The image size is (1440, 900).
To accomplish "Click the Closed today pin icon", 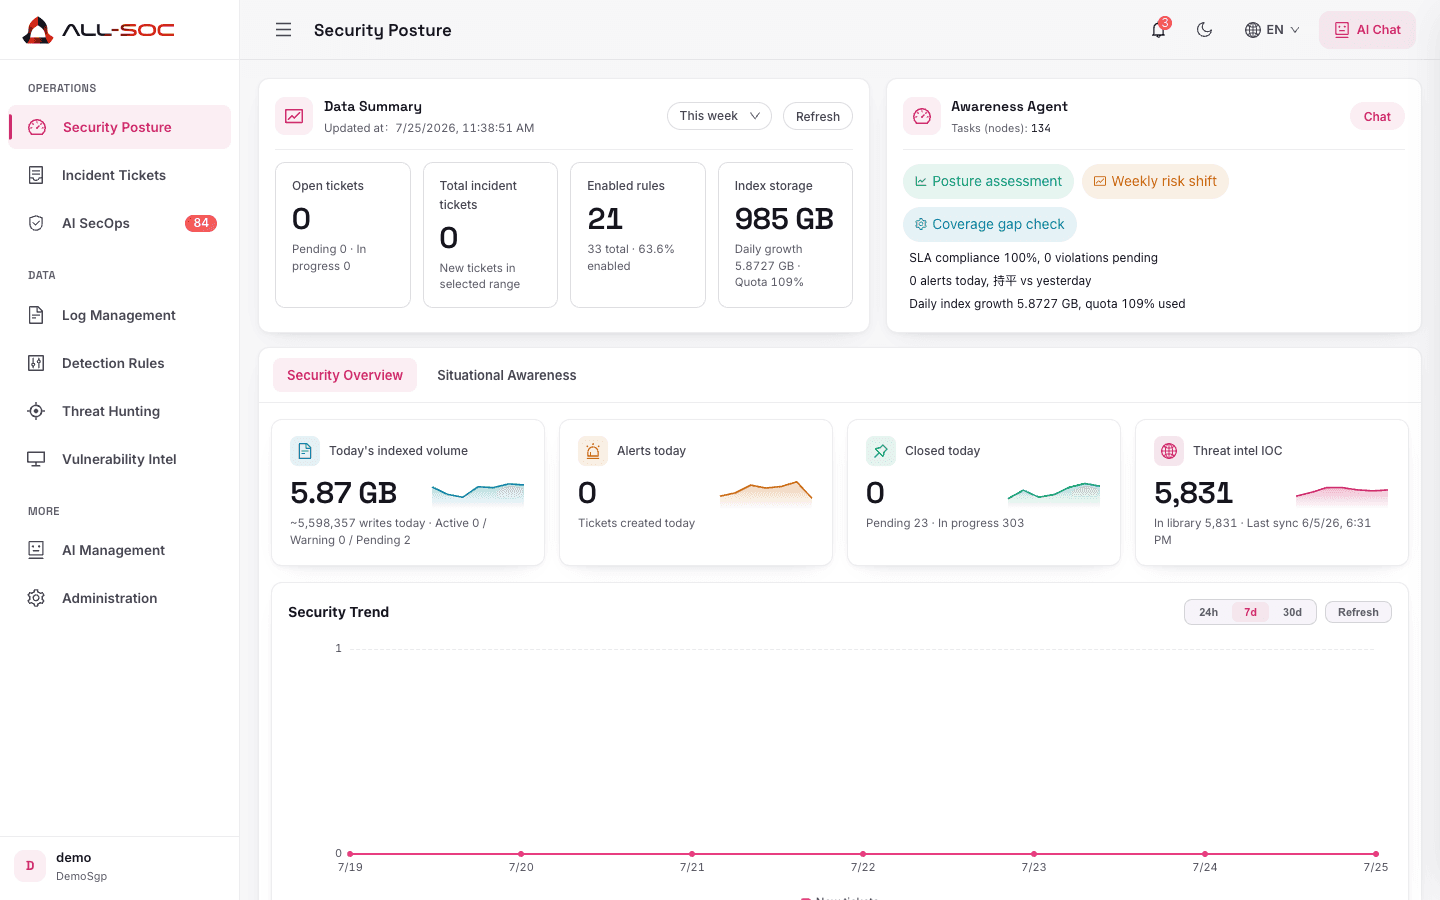I will pos(881,451).
